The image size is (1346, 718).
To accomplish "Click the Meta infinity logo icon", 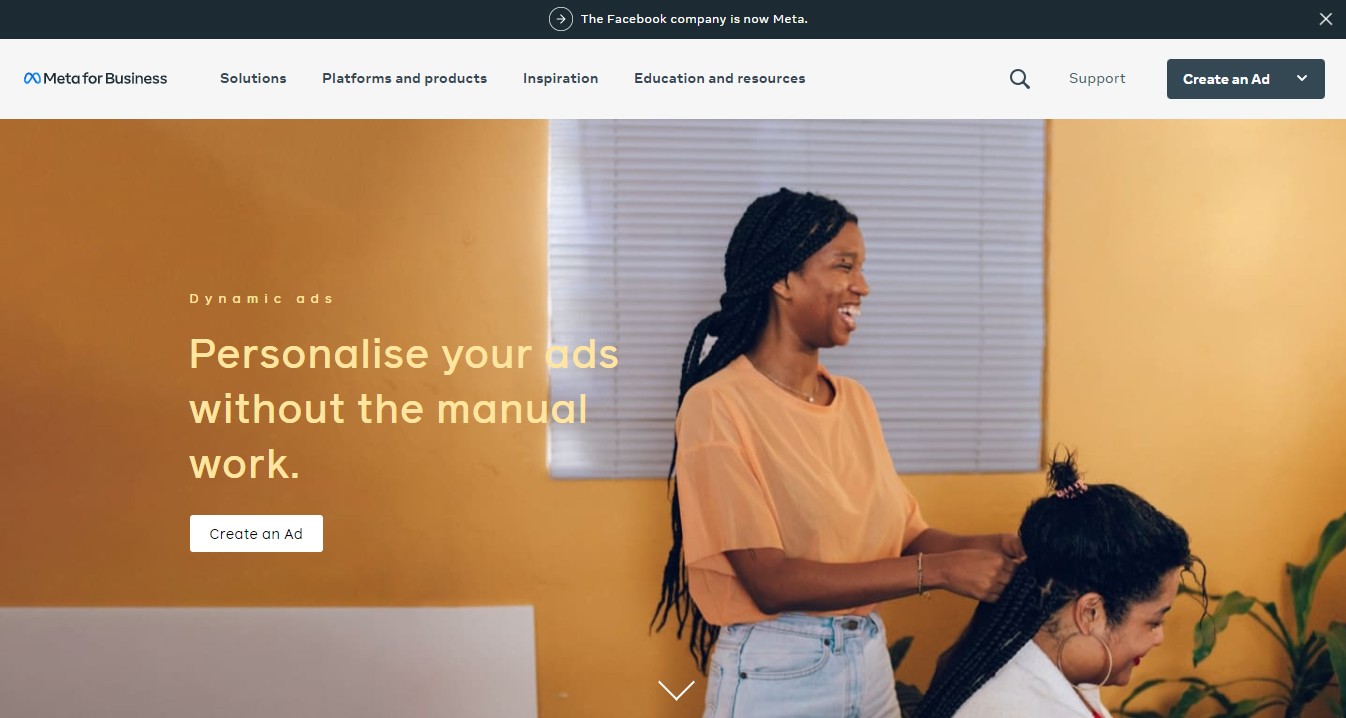I will click(32, 78).
